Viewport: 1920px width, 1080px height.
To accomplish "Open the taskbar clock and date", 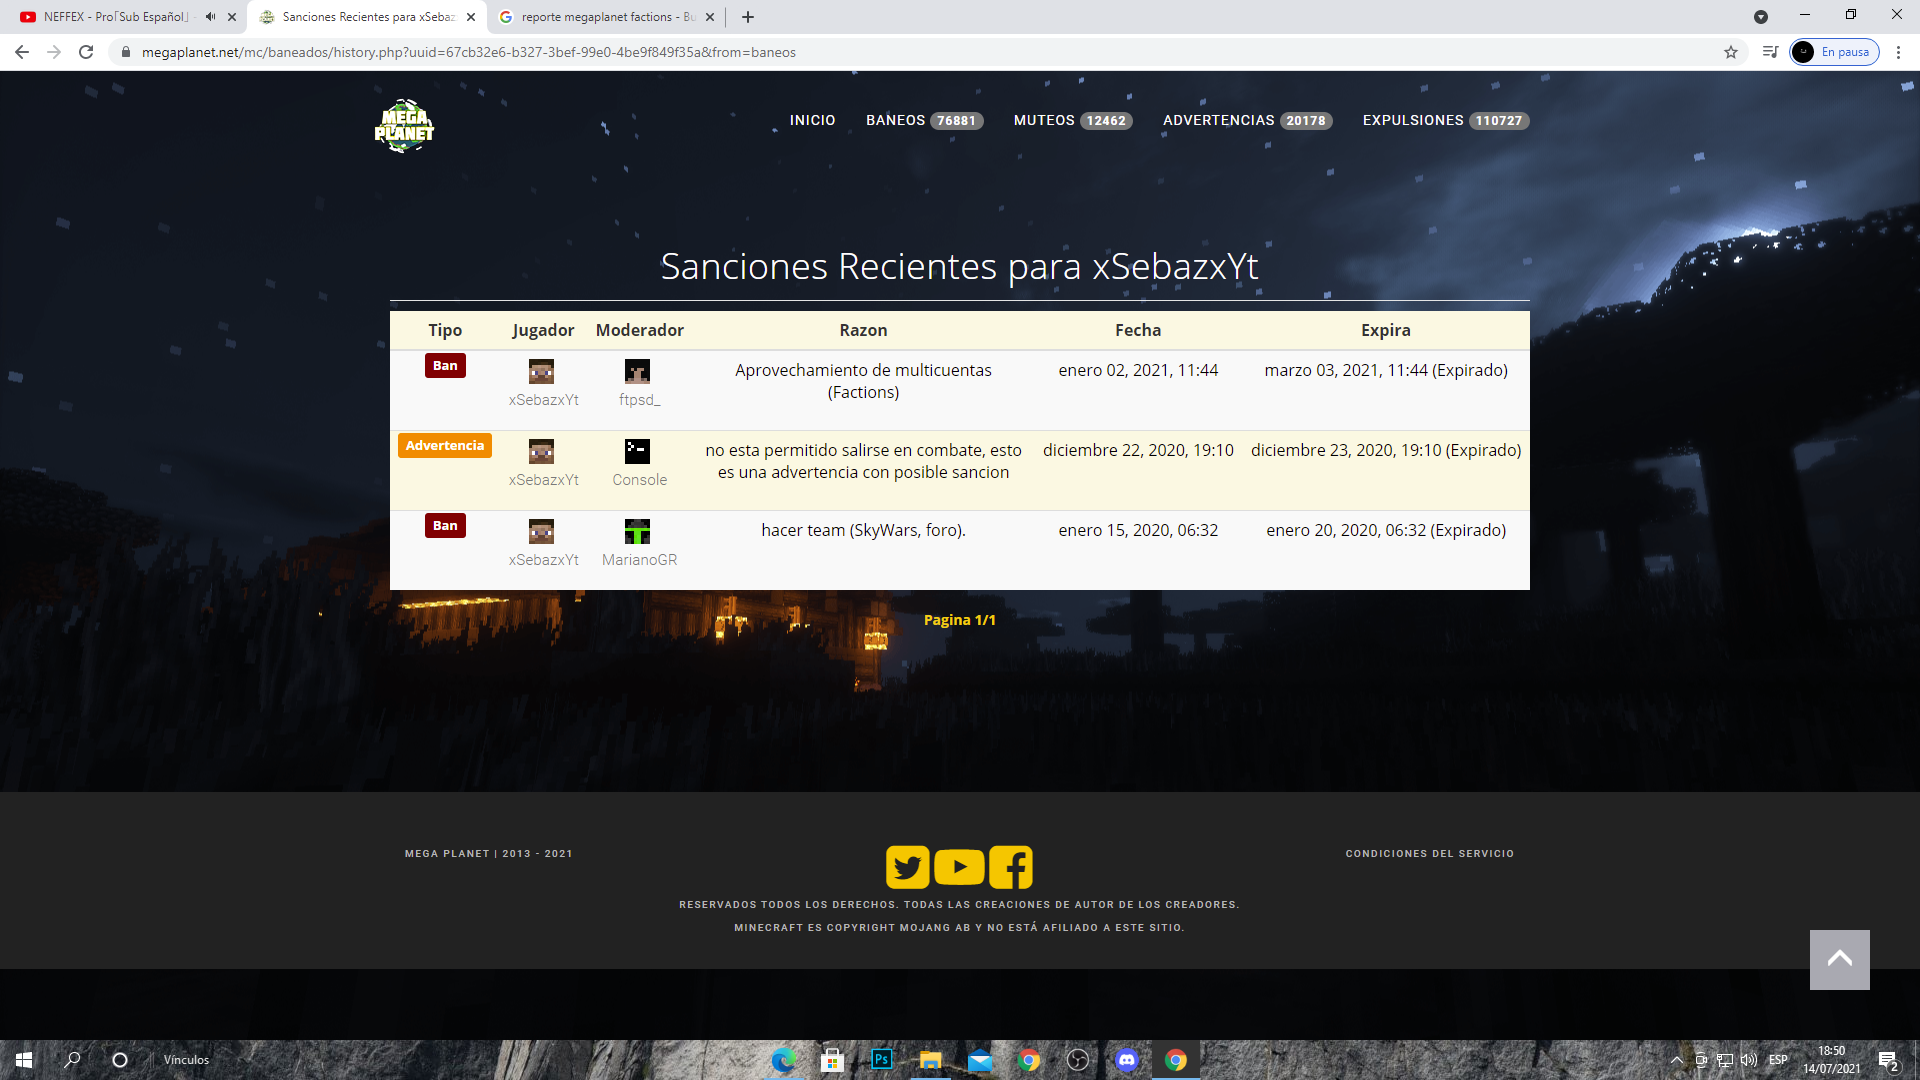I will click(x=1832, y=1060).
